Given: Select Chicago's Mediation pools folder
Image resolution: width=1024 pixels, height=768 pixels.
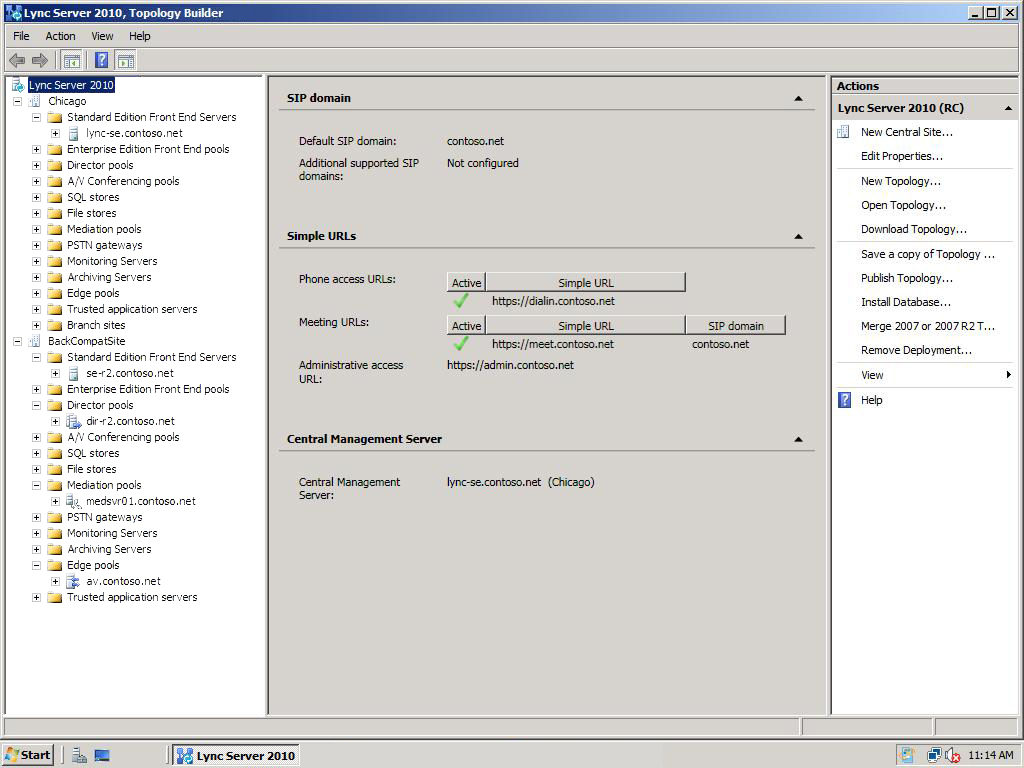Looking at the screenshot, I should pos(104,229).
